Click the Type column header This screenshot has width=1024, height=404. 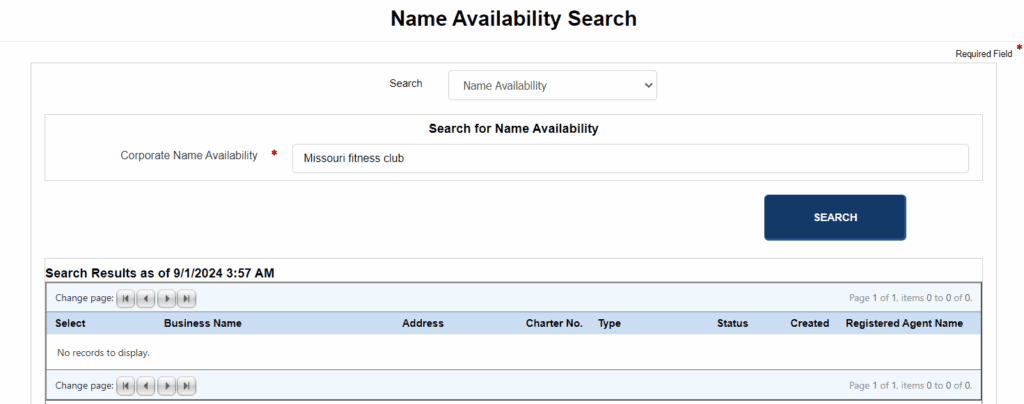pyautogui.click(x=609, y=324)
